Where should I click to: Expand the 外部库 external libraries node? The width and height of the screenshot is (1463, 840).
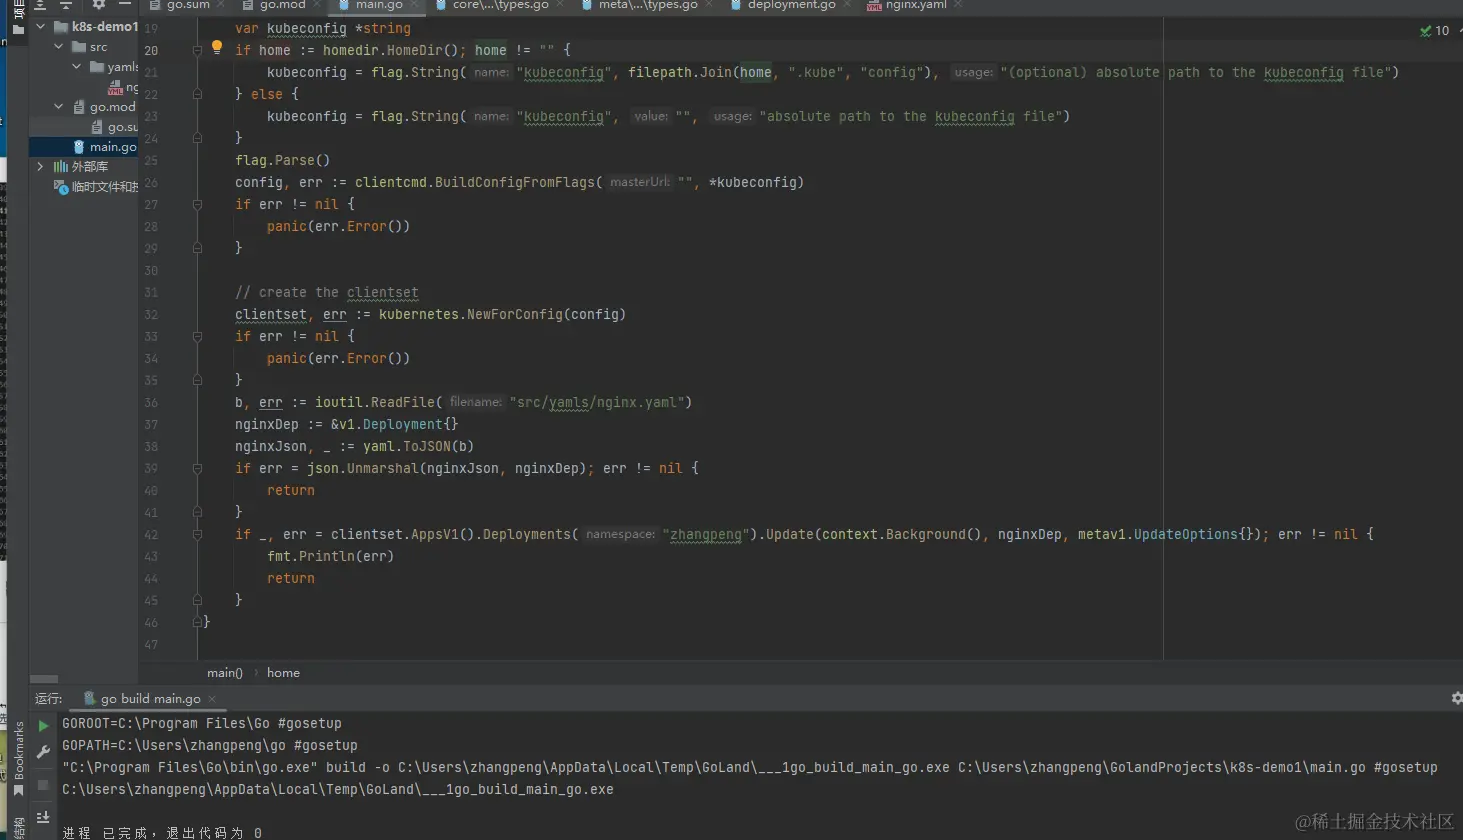click(41, 167)
